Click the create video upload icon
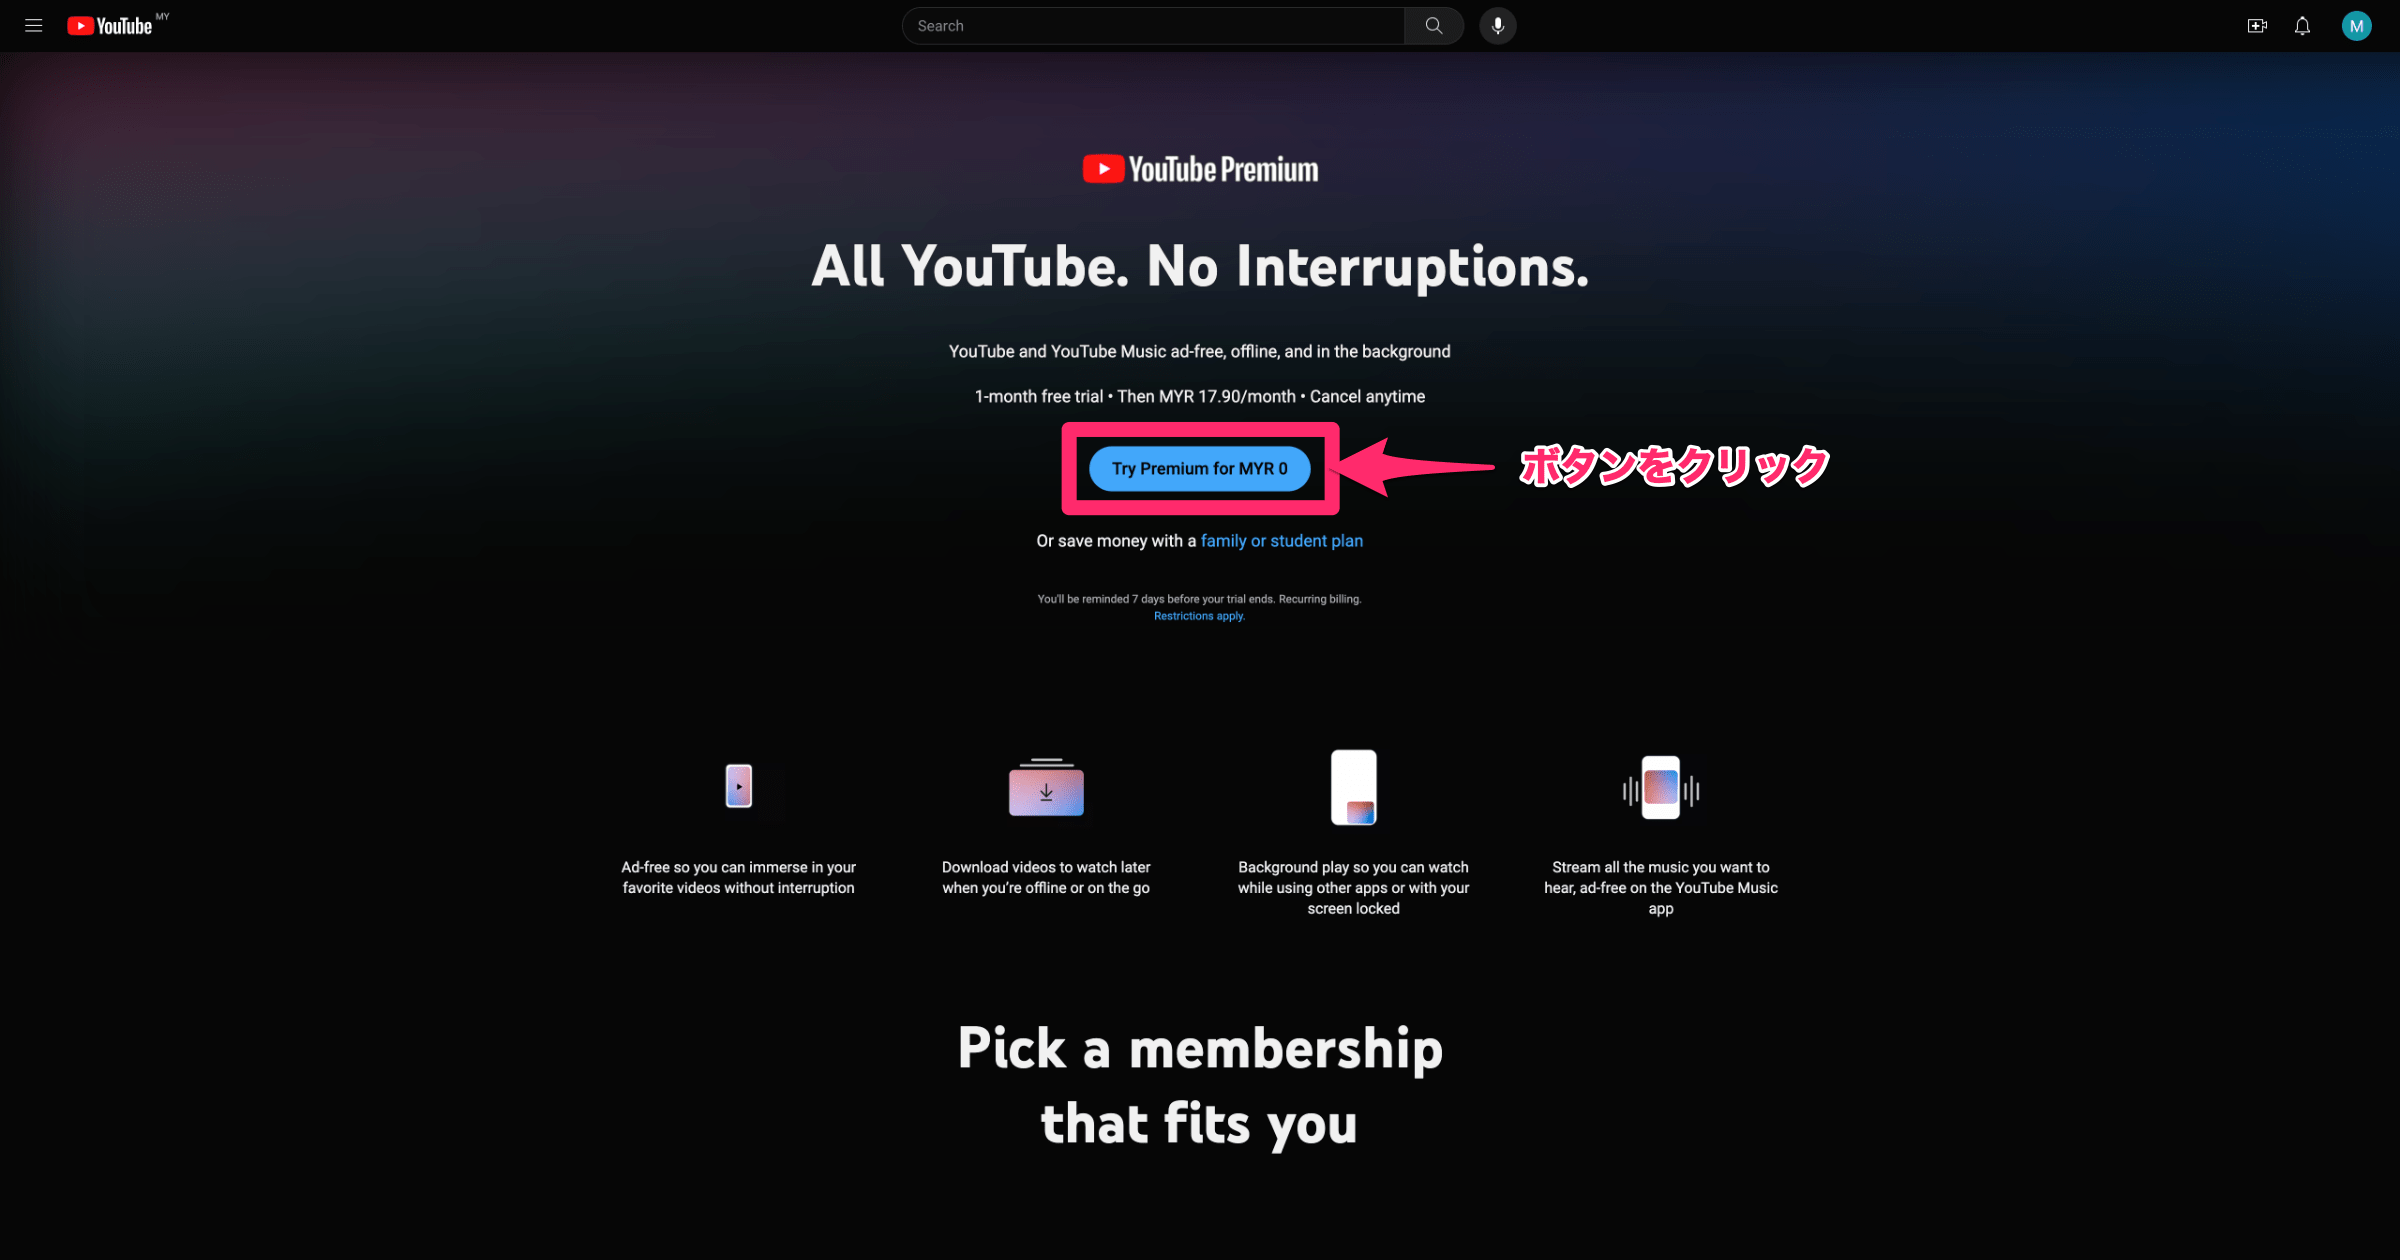Image resolution: width=2400 pixels, height=1260 pixels. pyautogui.click(x=2256, y=25)
